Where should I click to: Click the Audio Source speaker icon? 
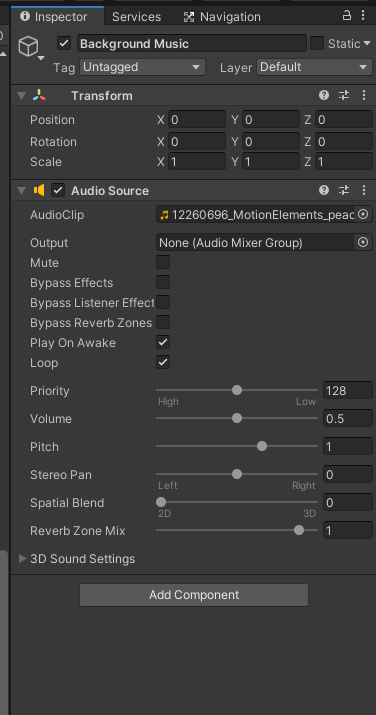[x=39, y=190]
